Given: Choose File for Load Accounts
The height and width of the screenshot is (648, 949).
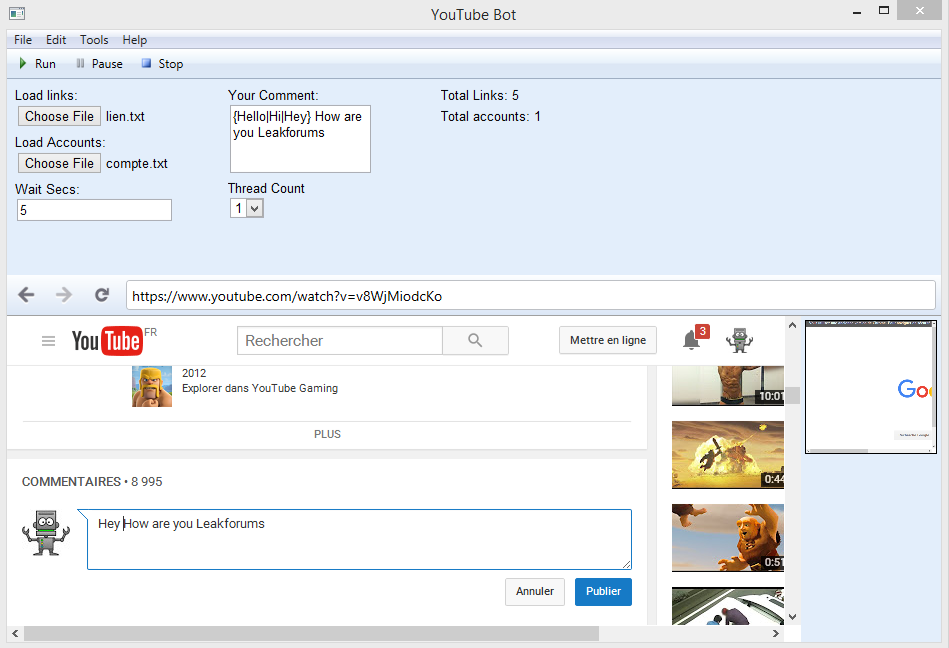Looking at the screenshot, I should 59,163.
